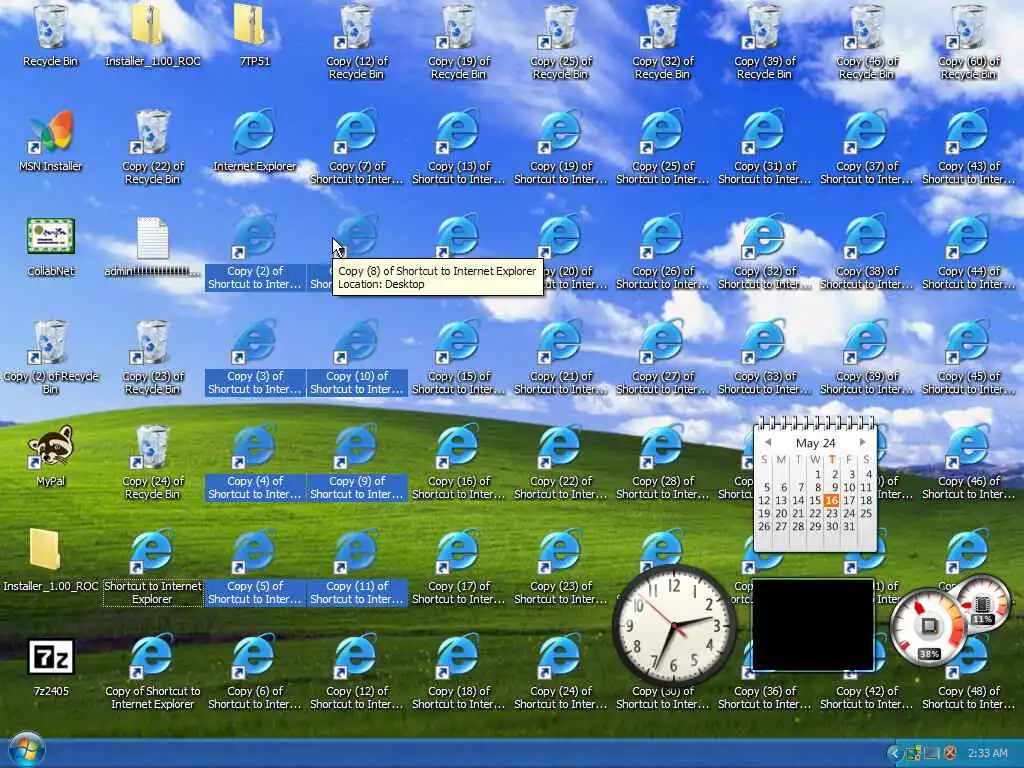This screenshot has height=768, width=1024.
Task: Click the red security alert tray icon
Action: click(950, 753)
